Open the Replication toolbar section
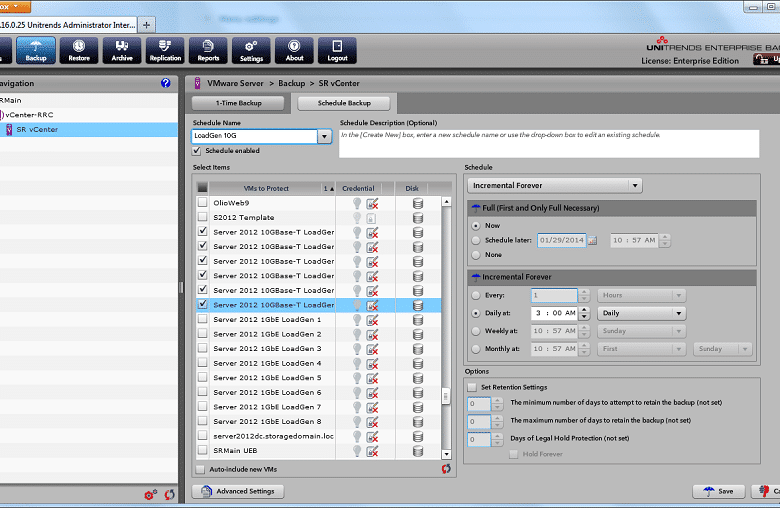The width and height of the screenshot is (780, 508). click(x=165, y=50)
